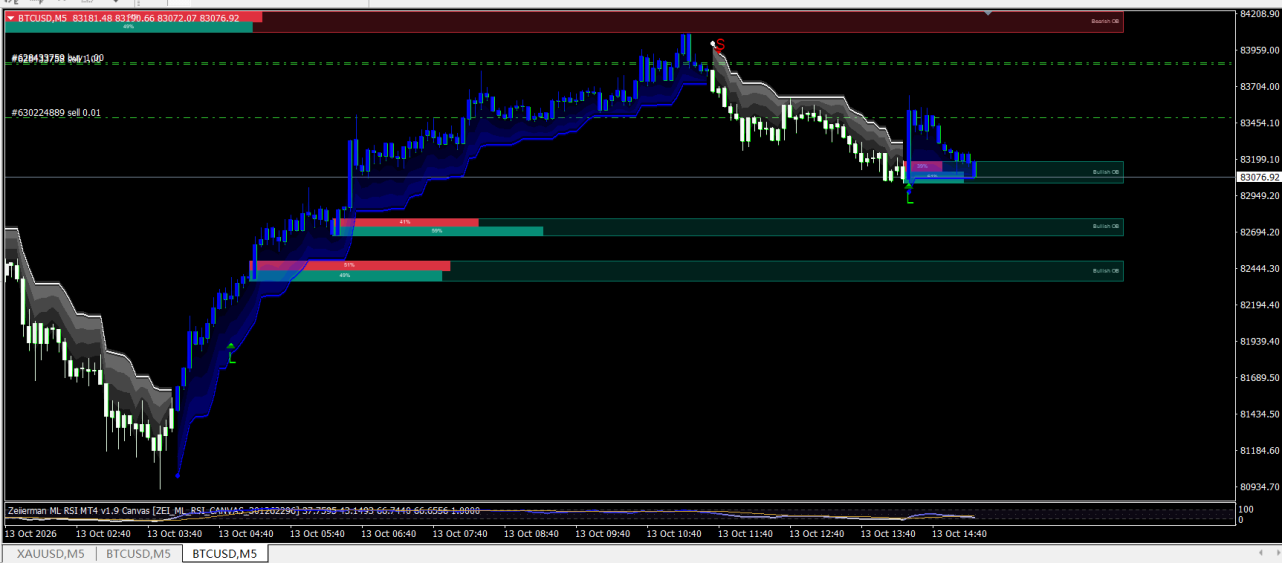Select the active BTCUSD,M5 chart tab
This screenshot has height=563, width=1282.
click(225, 553)
